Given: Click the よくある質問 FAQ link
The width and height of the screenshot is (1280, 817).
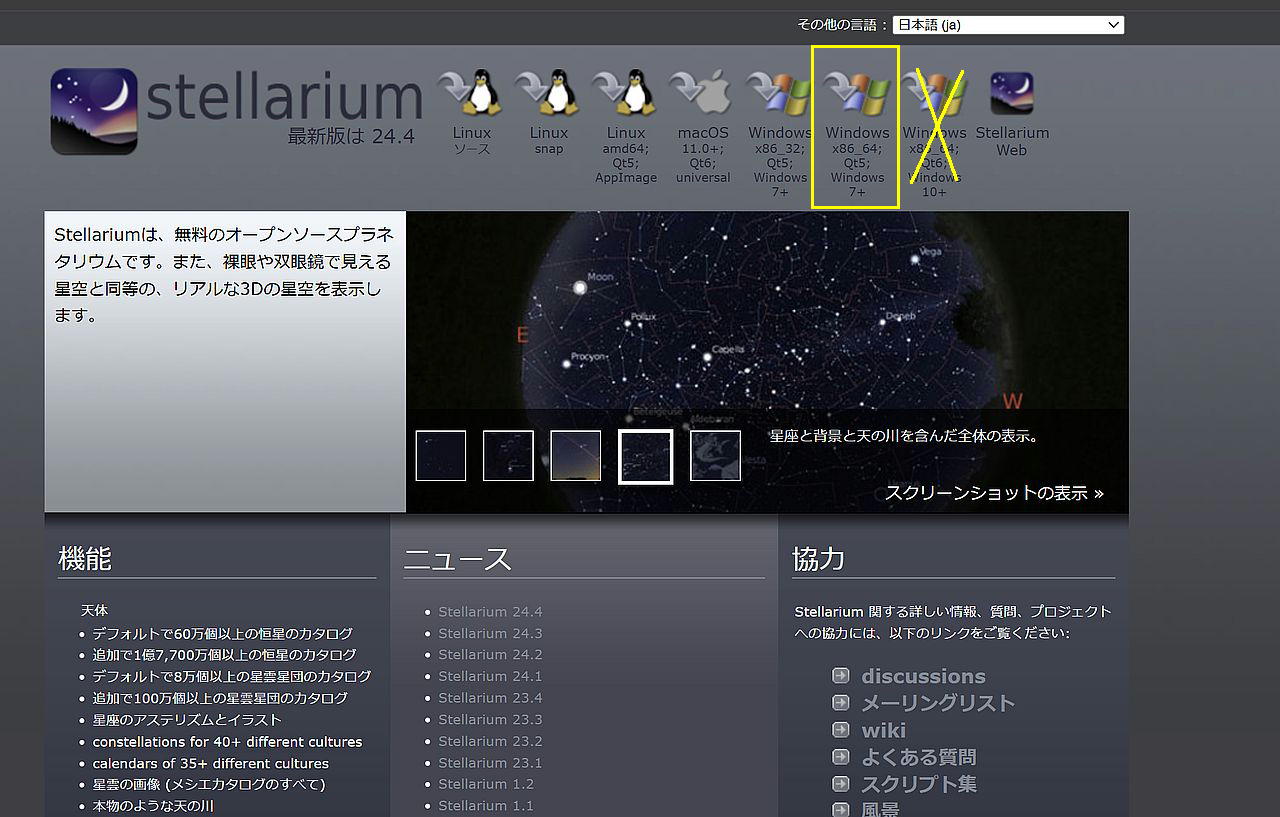Looking at the screenshot, I should pyautogui.click(x=918, y=757).
